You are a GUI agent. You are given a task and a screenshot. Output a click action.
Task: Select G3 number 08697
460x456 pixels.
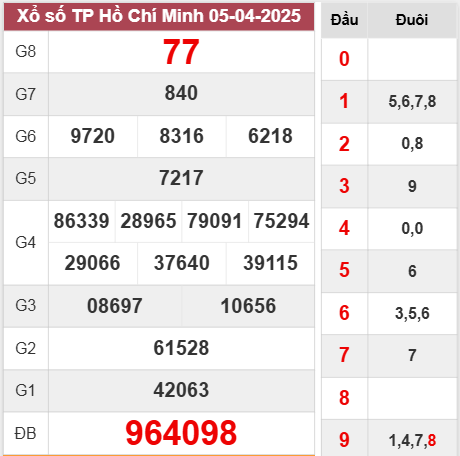[115, 306]
